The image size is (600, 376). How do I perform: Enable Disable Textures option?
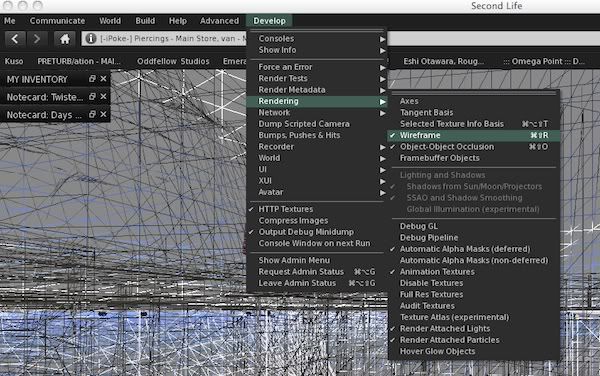point(474,283)
